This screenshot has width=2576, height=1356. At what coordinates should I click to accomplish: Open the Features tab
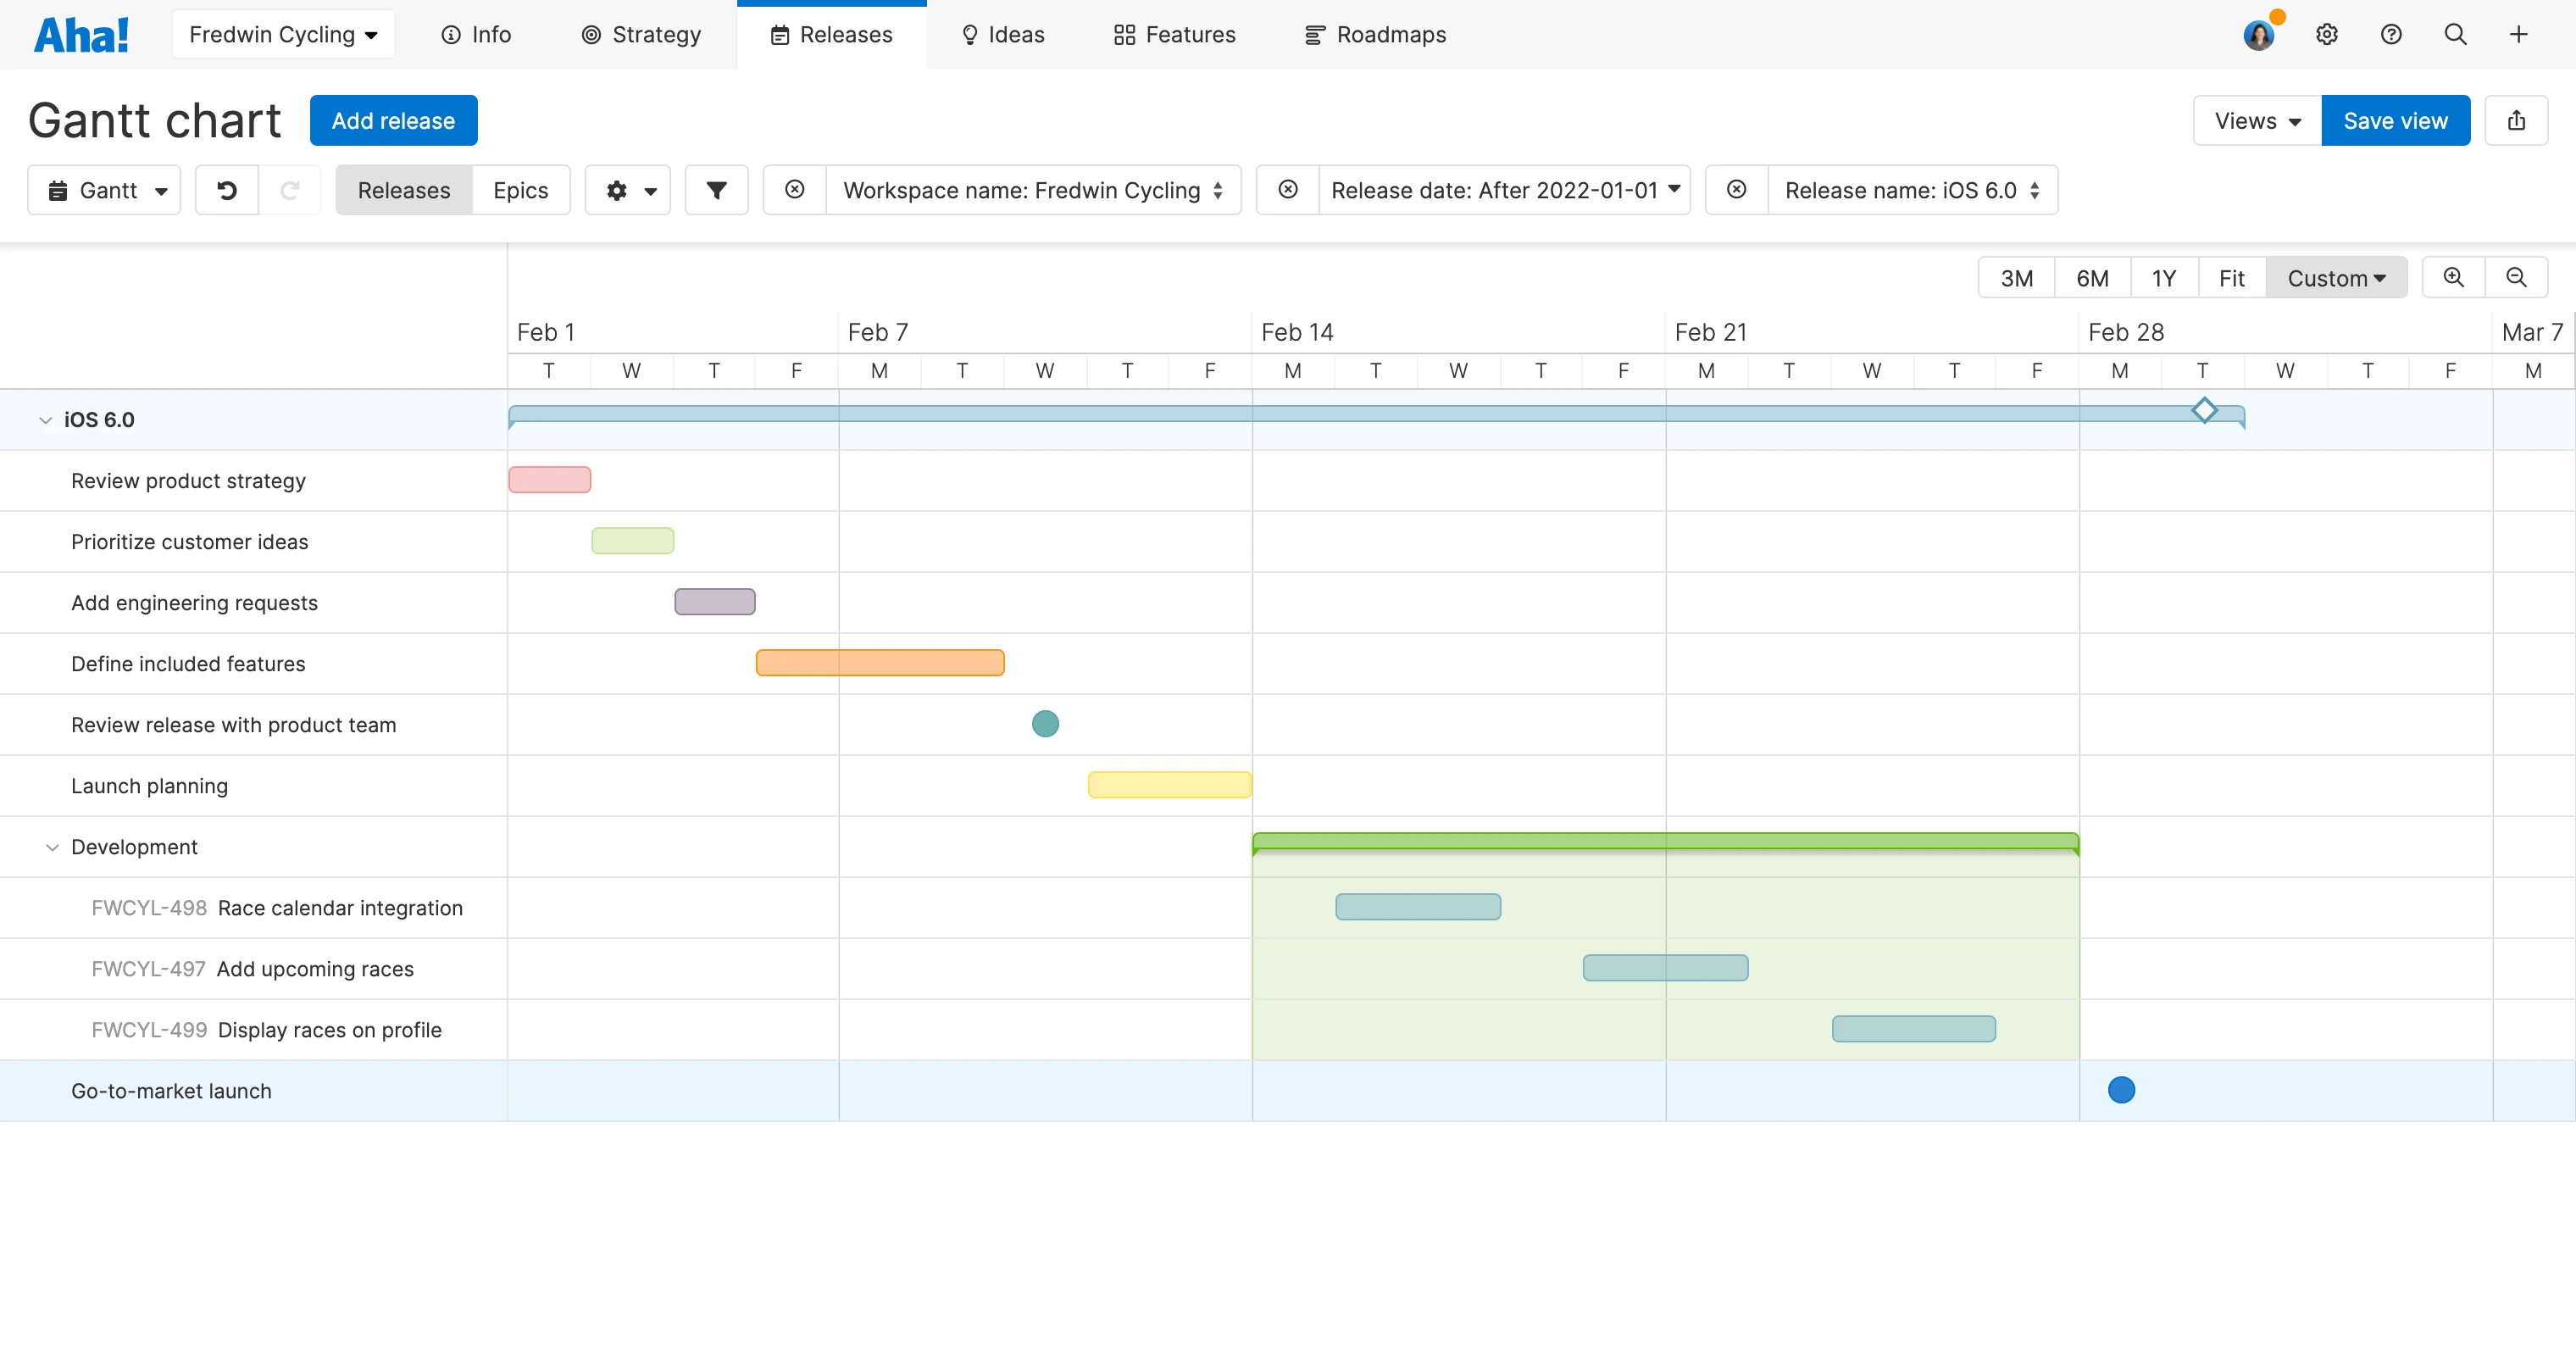[x=1175, y=35]
